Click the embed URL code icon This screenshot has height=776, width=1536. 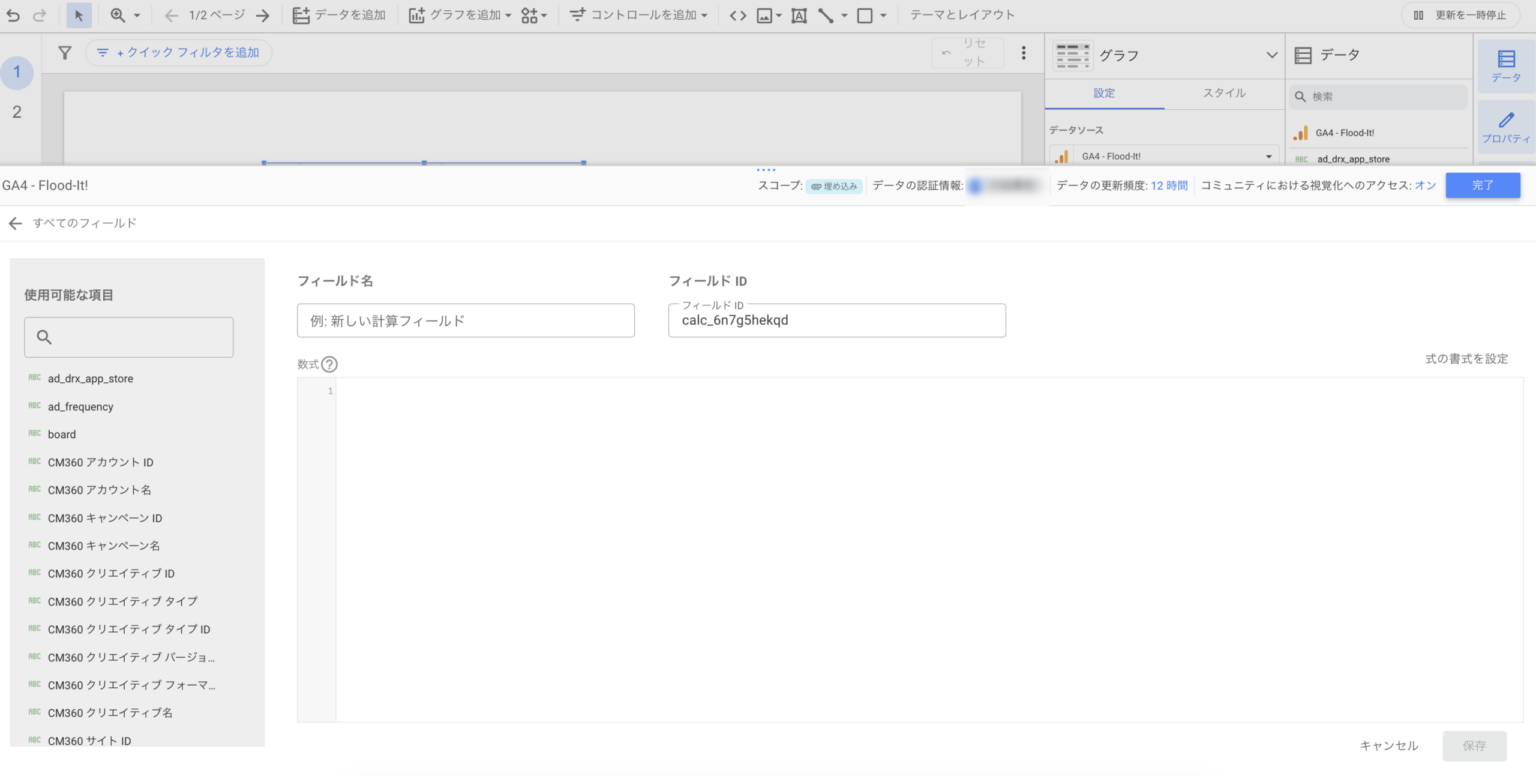tap(737, 15)
